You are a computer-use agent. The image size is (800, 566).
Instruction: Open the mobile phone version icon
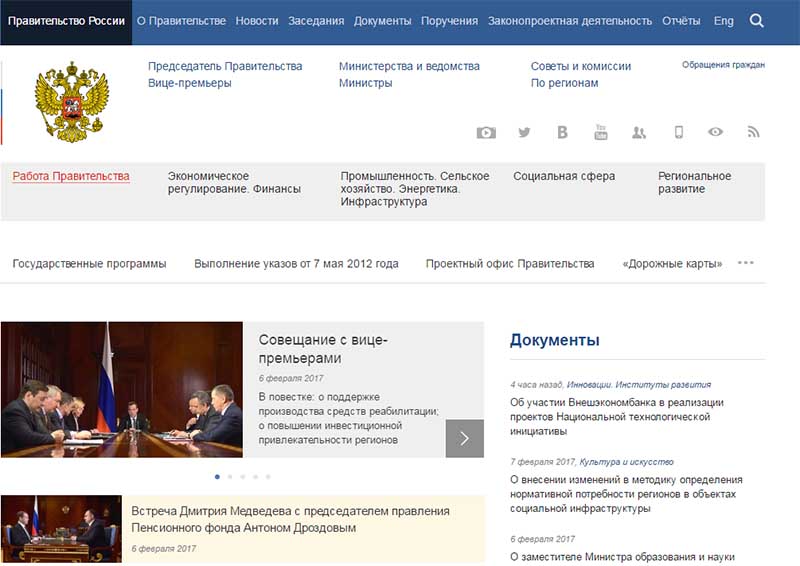(679, 132)
